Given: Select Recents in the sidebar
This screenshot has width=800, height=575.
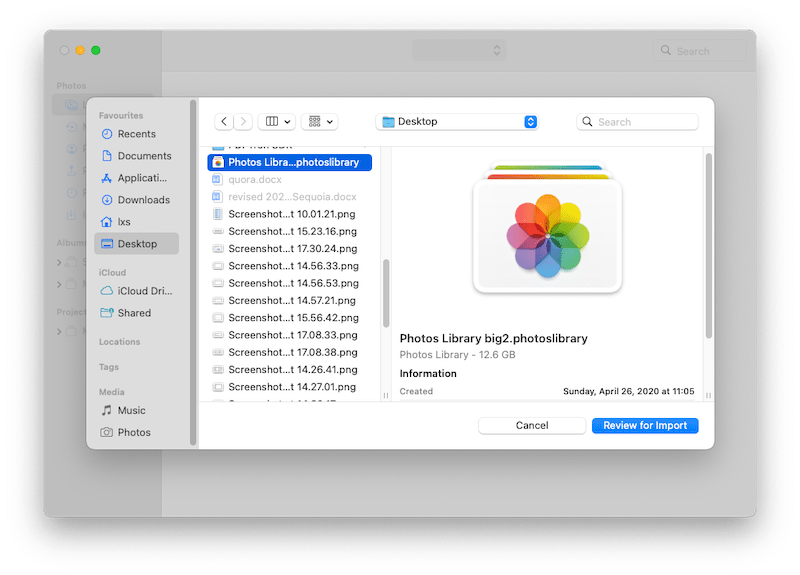Looking at the screenshot, I should [x=136, y=134].
